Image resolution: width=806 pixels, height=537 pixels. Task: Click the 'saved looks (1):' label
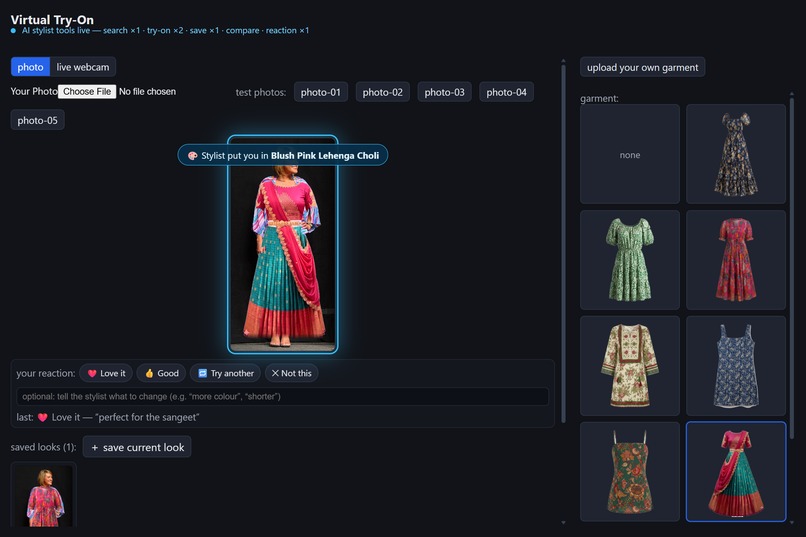tap(43, 447)
